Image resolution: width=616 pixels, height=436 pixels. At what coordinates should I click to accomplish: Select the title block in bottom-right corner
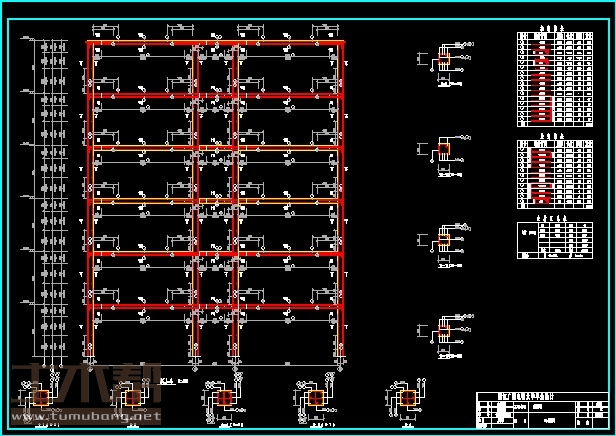(x=541, y=410)
